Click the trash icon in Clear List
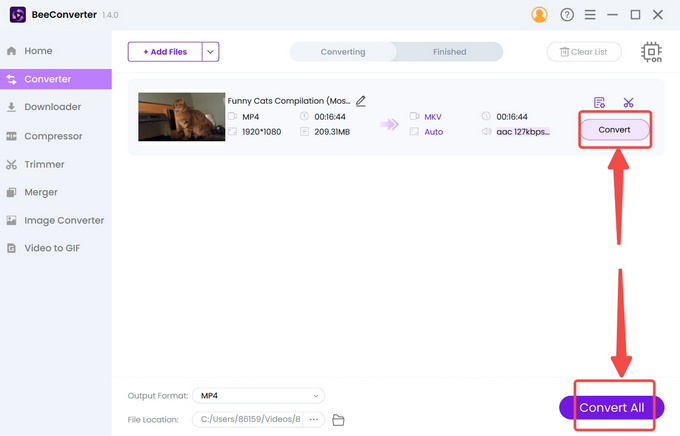 [564, 52]
